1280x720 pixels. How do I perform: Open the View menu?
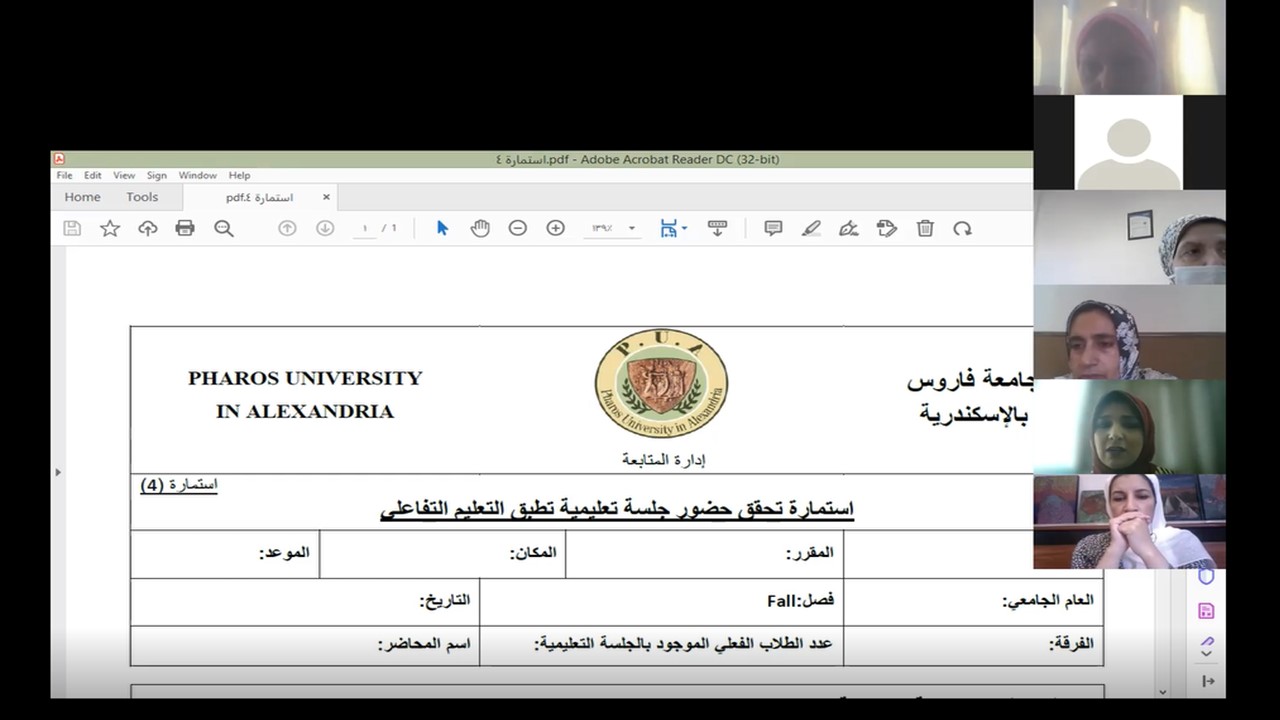point(124,175)
